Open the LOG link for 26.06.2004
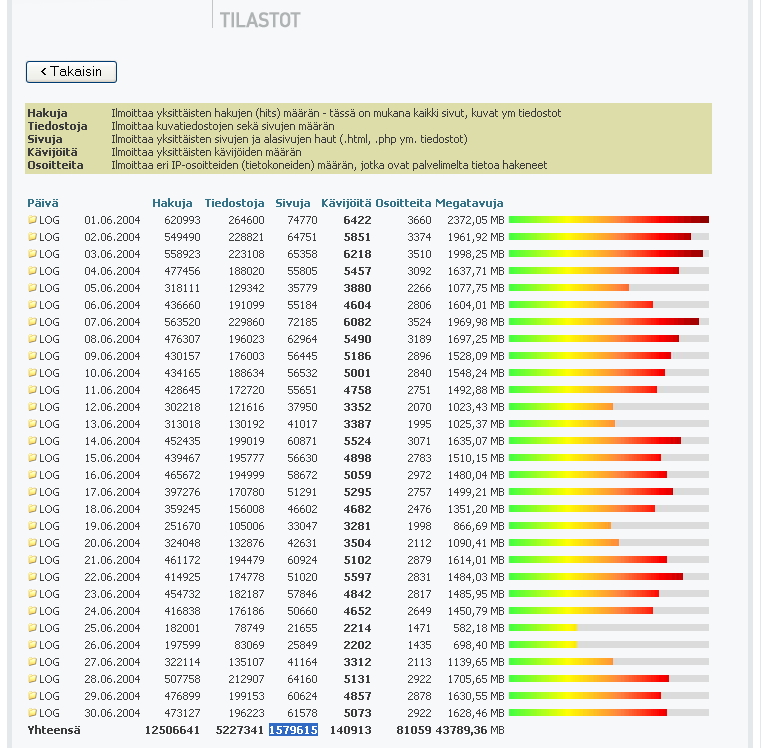Image resolution: width=761 pixels, height=748 pixels. pyautogui.click(x=49, y=645)
